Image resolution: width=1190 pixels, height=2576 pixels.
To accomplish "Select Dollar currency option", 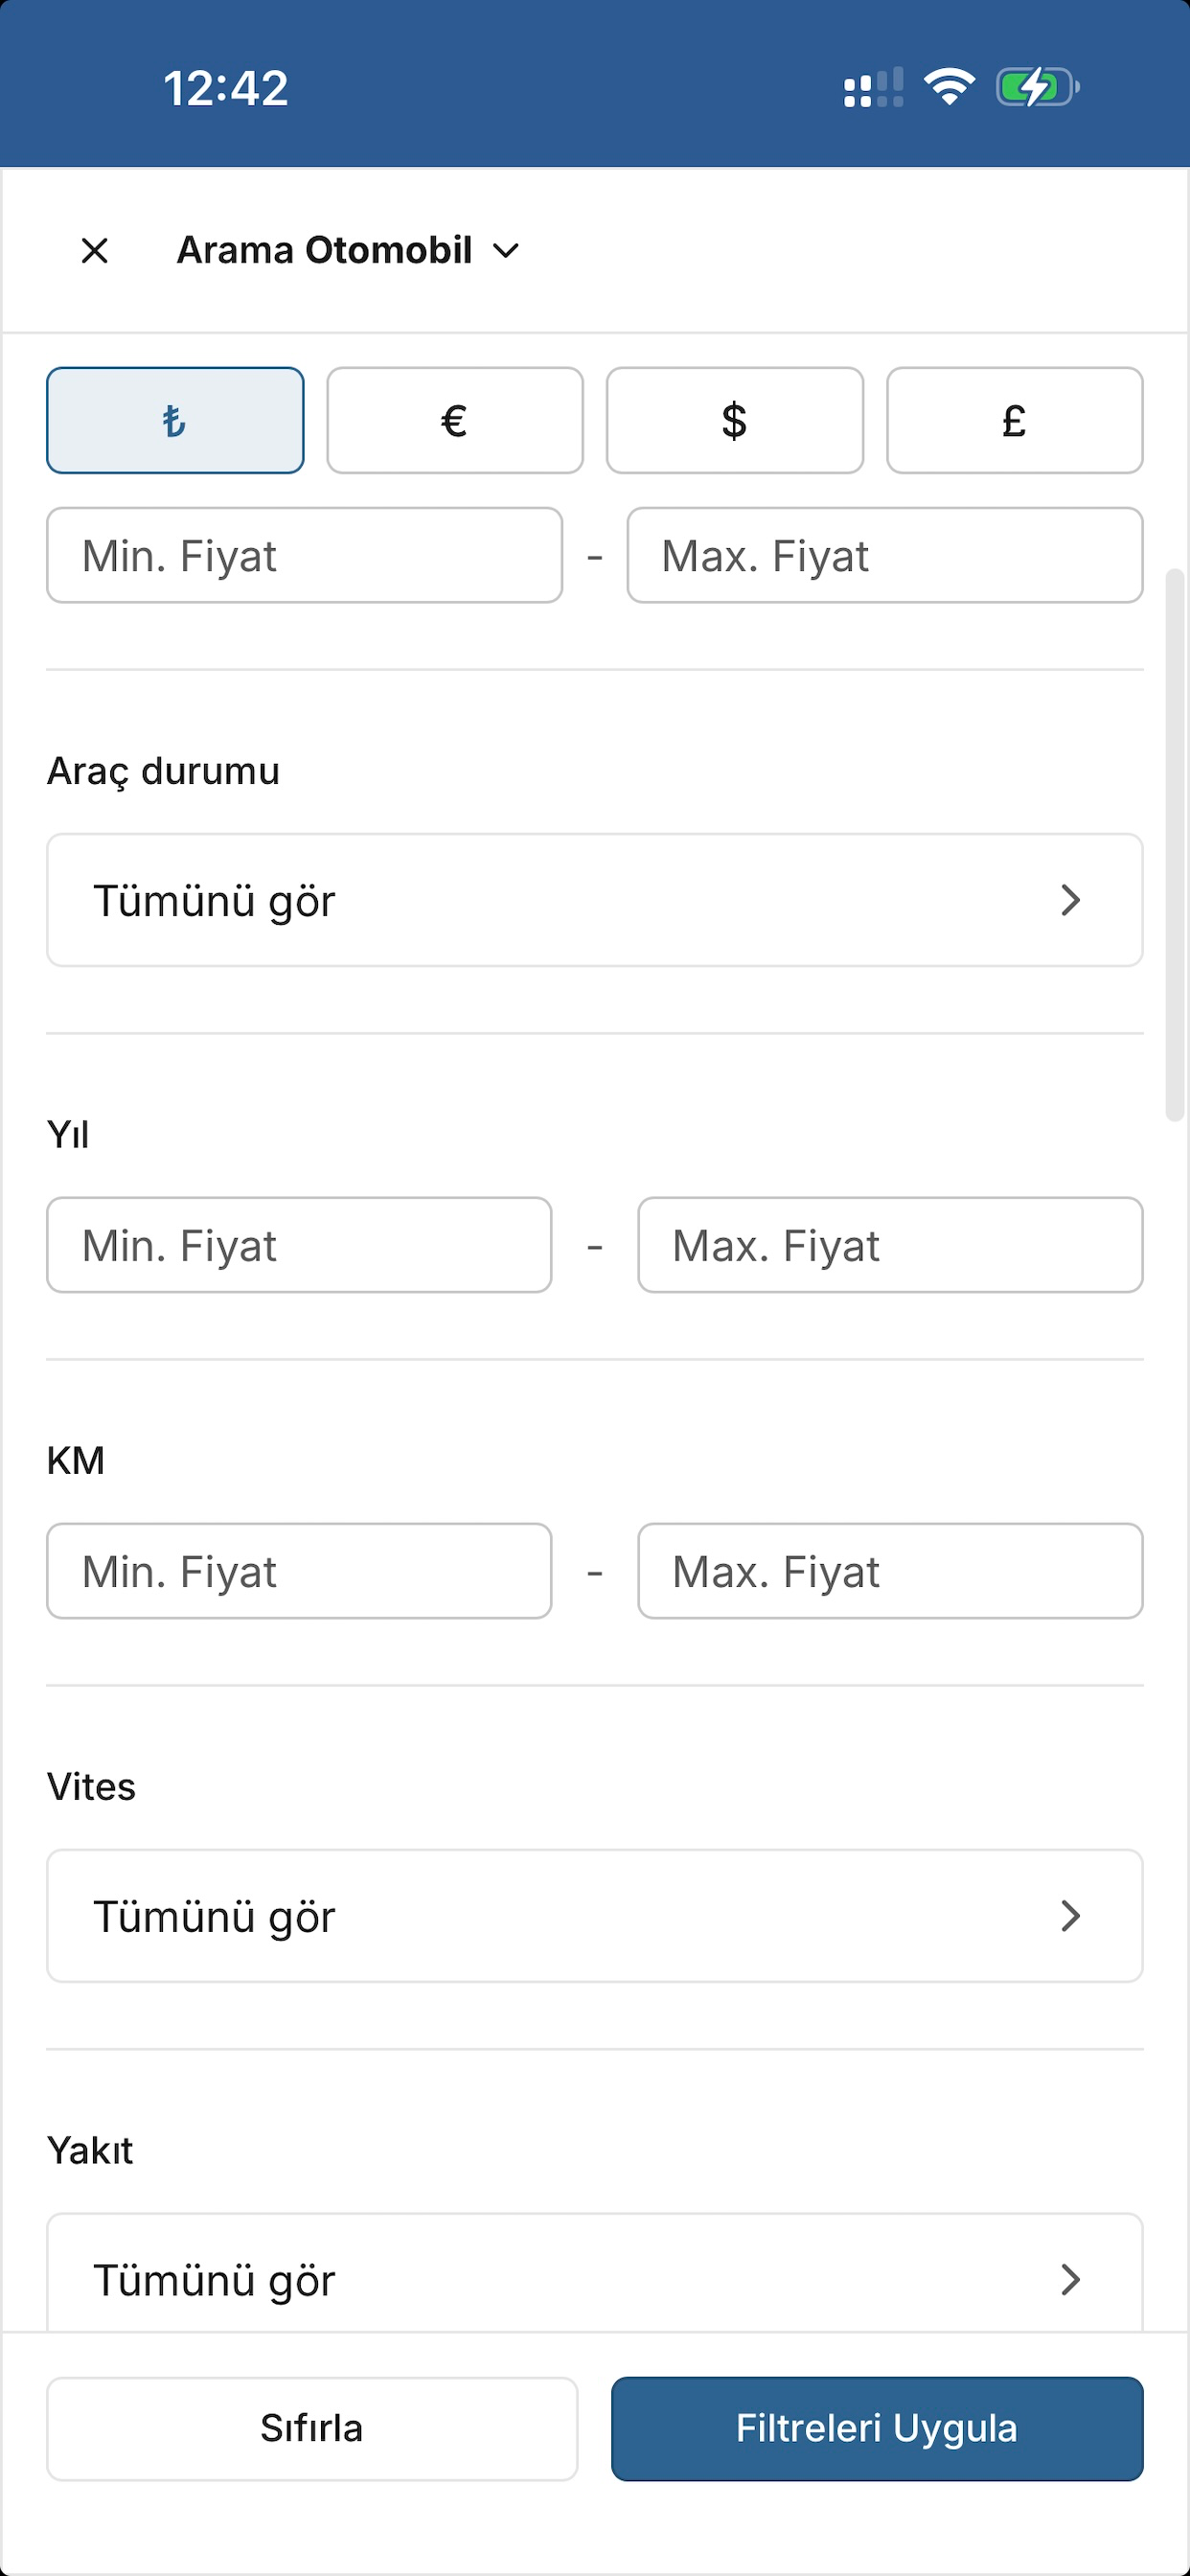I will tap(735, 420).
